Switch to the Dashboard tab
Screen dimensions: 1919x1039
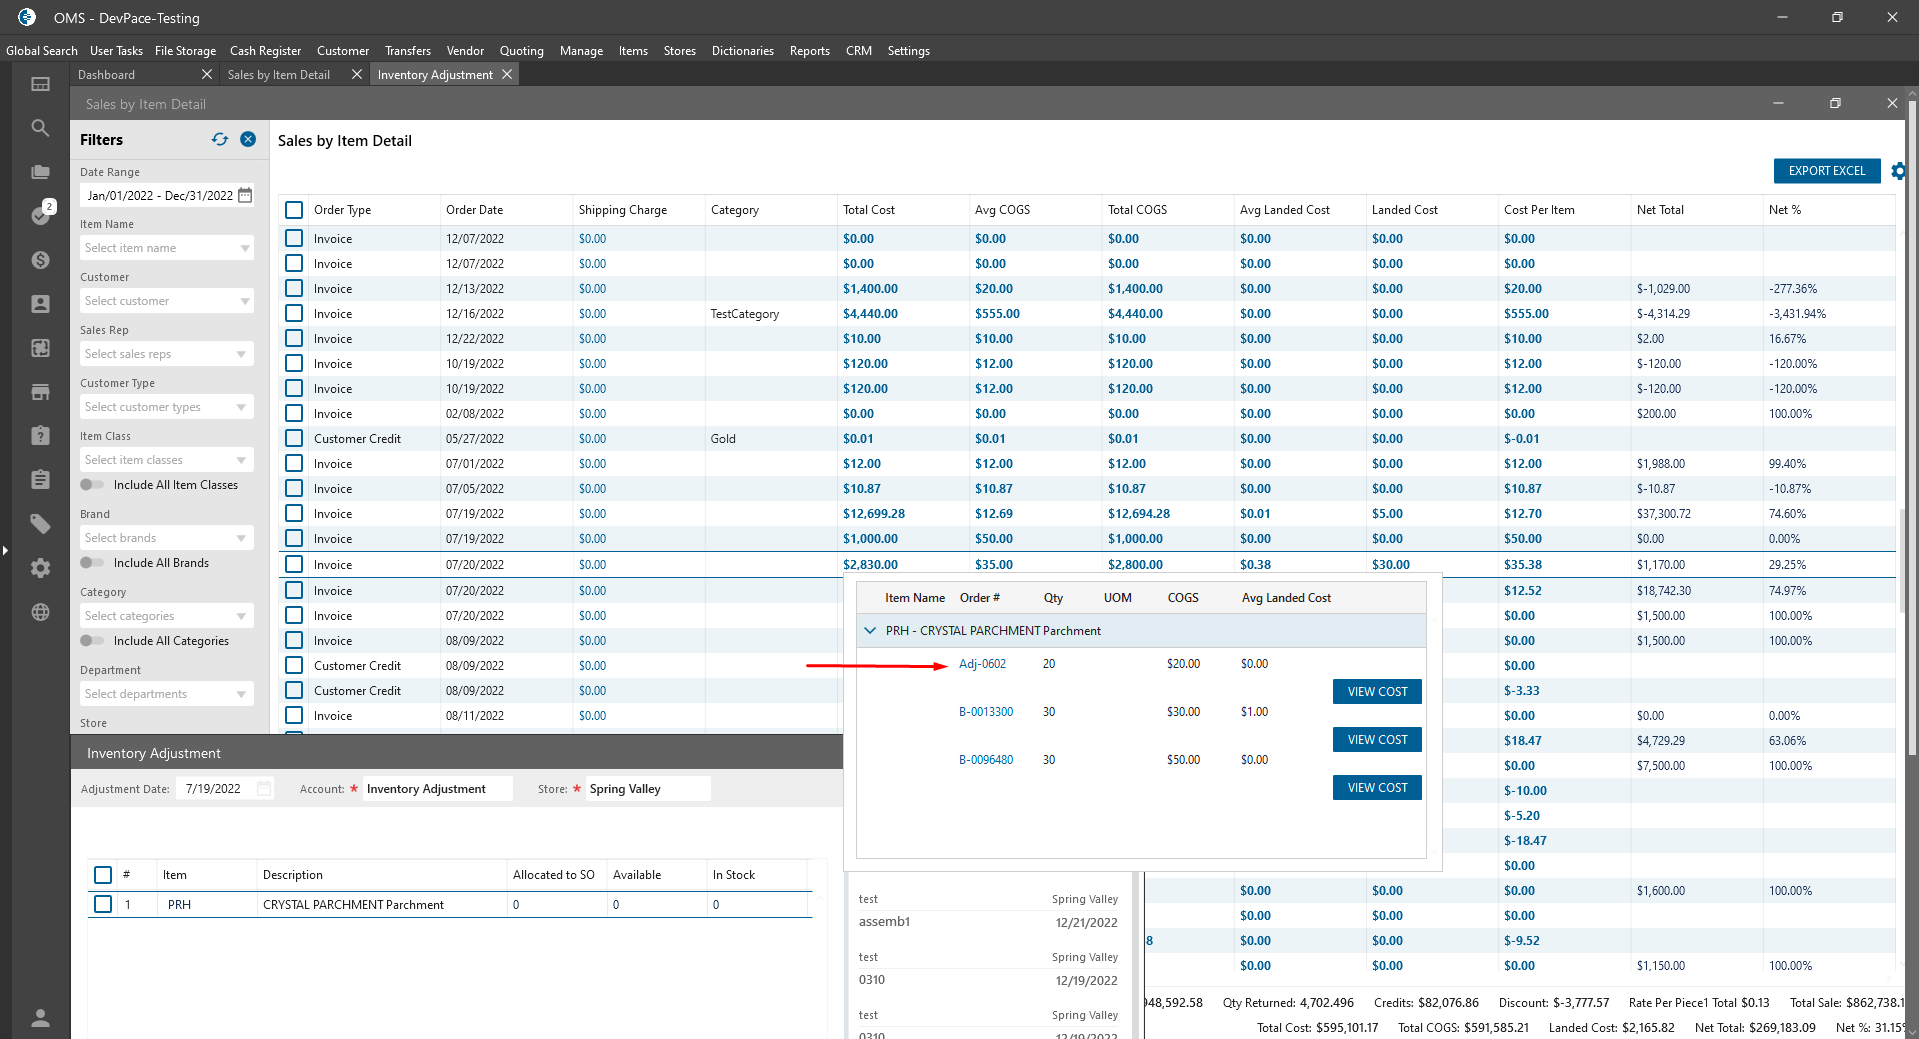coord(107,75)
